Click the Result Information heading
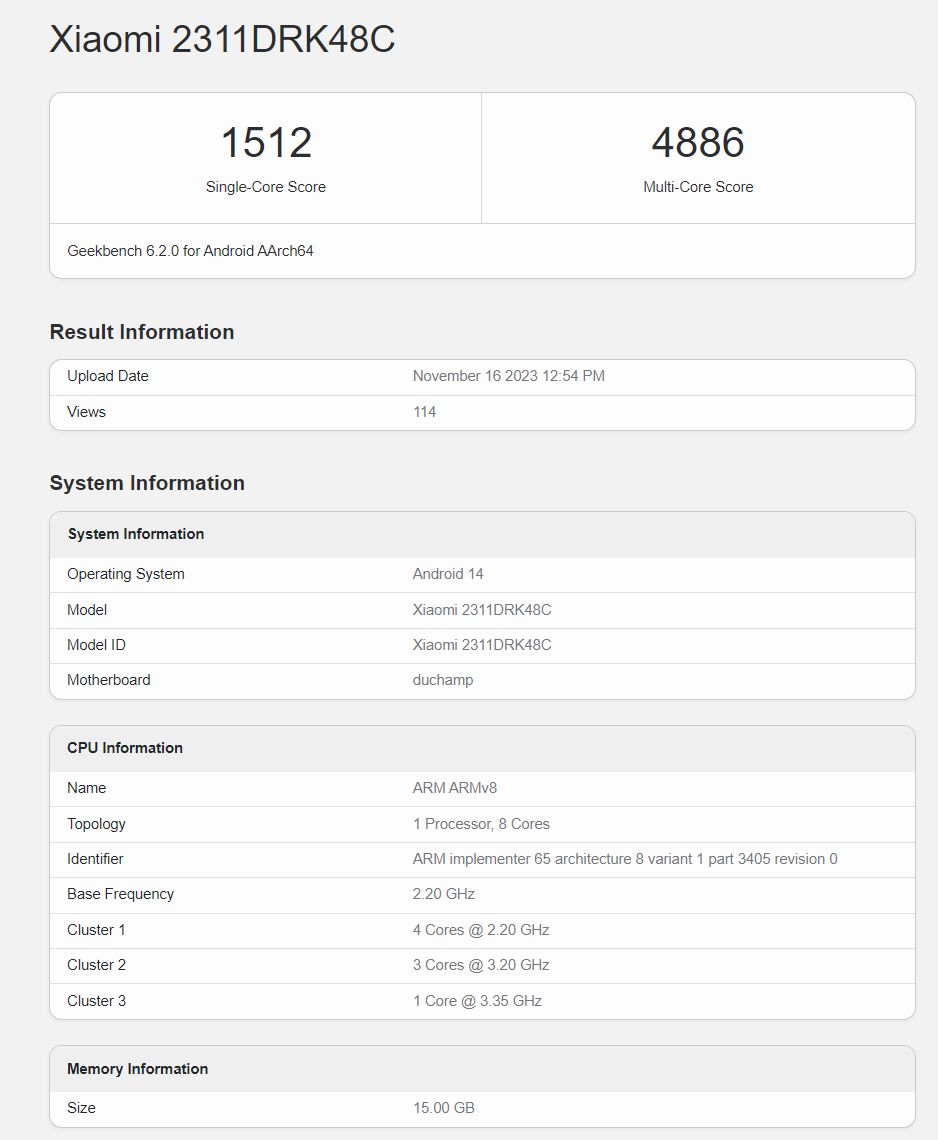 pos(142,332)
